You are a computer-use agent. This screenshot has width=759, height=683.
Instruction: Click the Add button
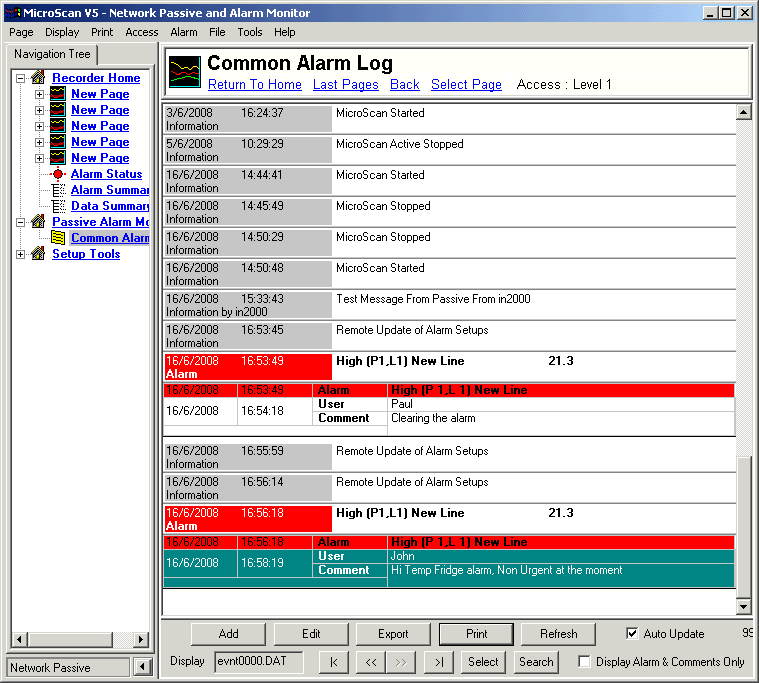pos(228,634)
